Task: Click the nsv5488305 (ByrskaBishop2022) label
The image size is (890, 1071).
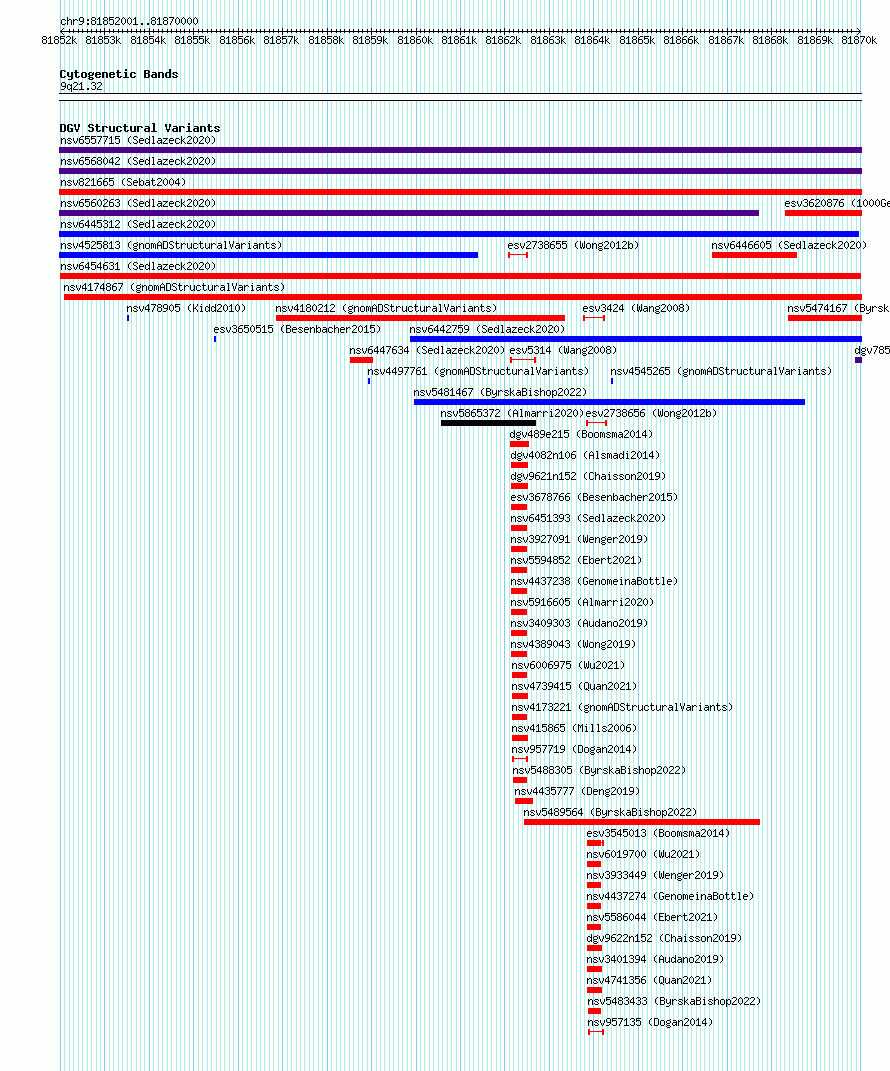Action: 599,770
